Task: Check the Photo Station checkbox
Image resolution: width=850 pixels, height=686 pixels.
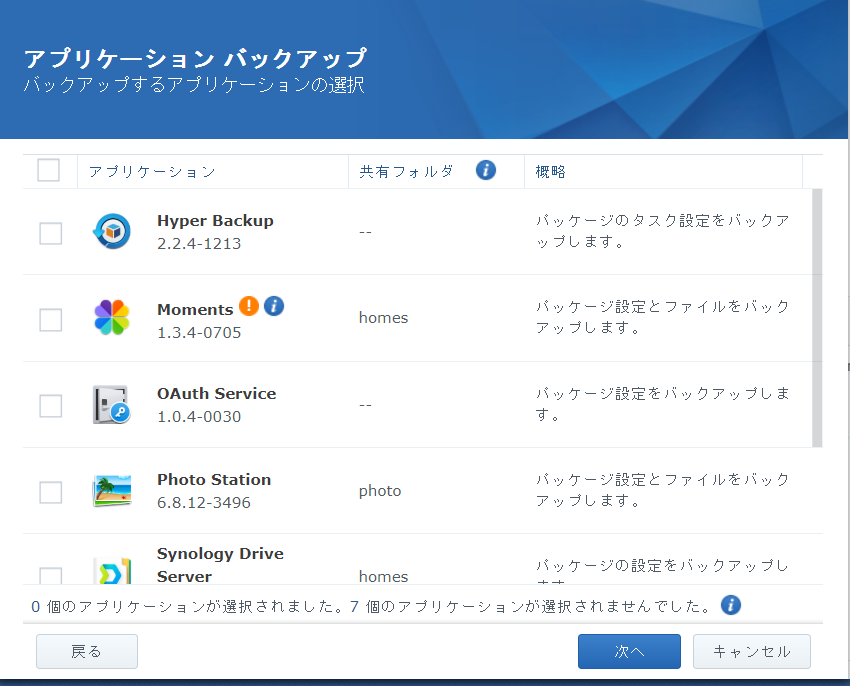Action: point(50,492)
